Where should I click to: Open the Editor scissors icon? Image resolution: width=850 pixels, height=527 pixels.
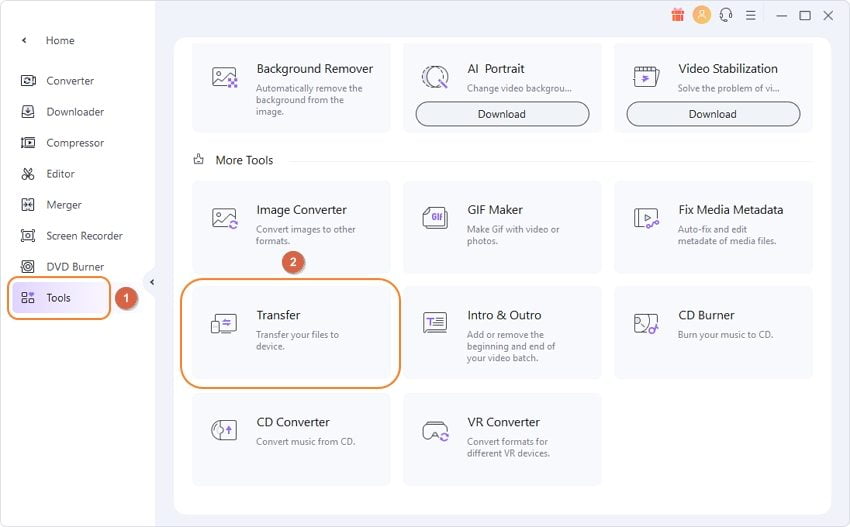pyautogui.click(x=27, y=174)
